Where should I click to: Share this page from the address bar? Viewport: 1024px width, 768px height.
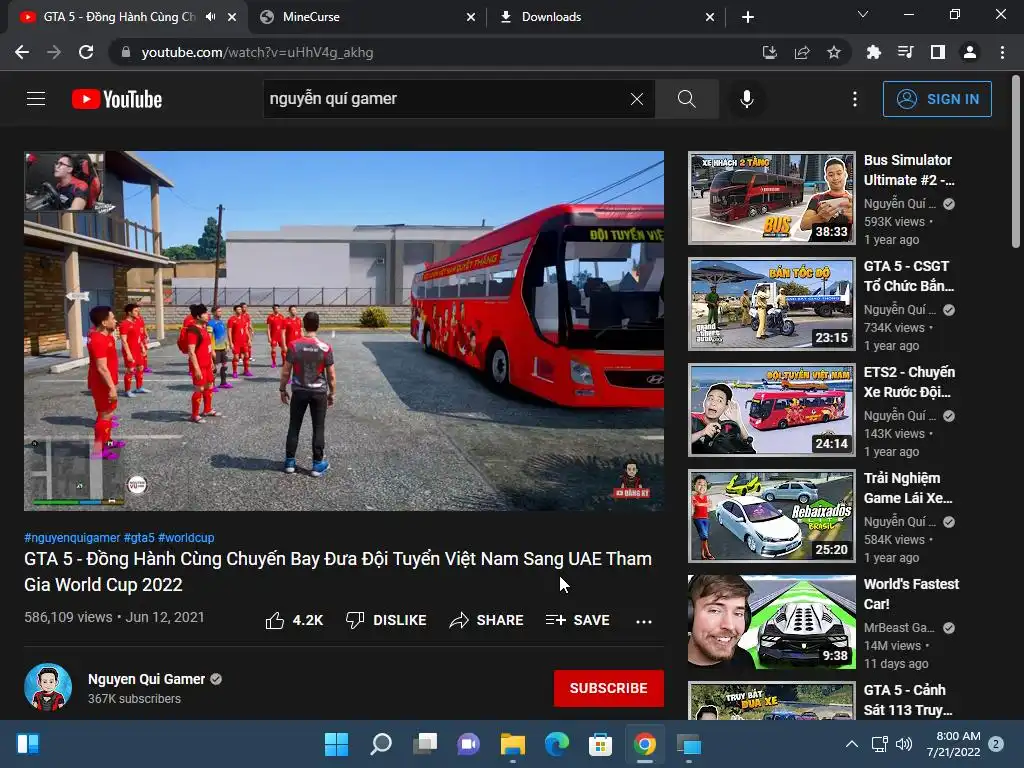pyautogui.click(x=802, y=52)
